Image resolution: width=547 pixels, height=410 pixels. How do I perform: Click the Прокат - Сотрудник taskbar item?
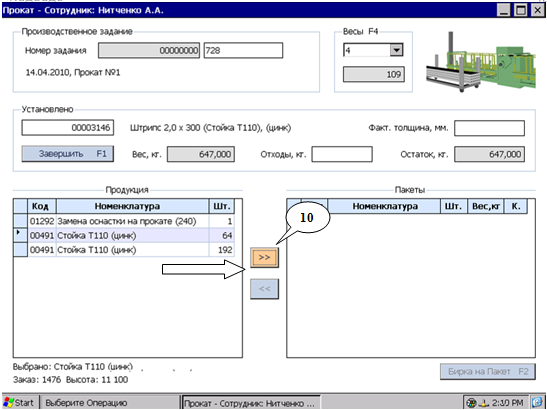[x=251, y=403]
